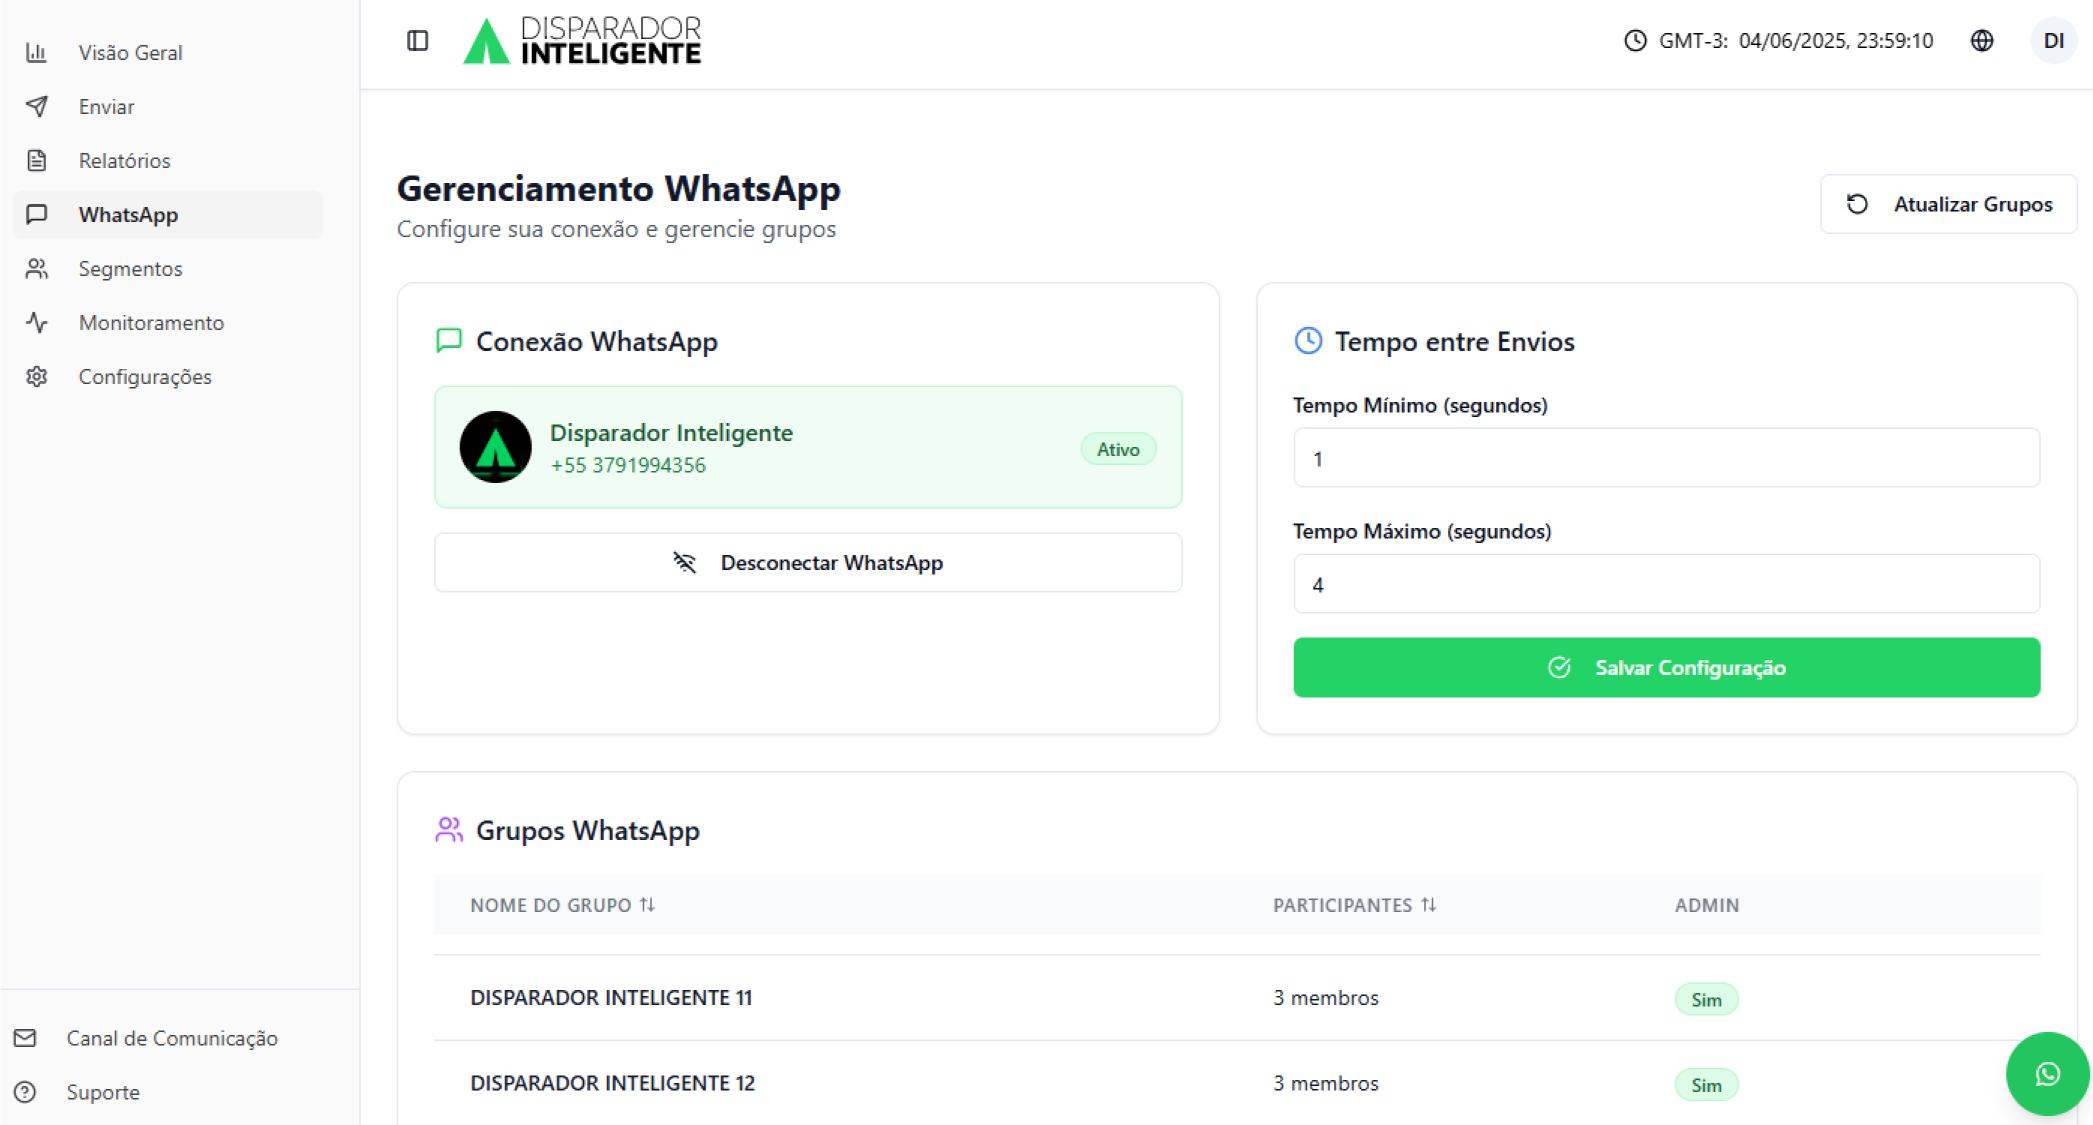Screen dimensions: 2093x1125
Task: Open the DI user avatar
Action: point(2054,41)
